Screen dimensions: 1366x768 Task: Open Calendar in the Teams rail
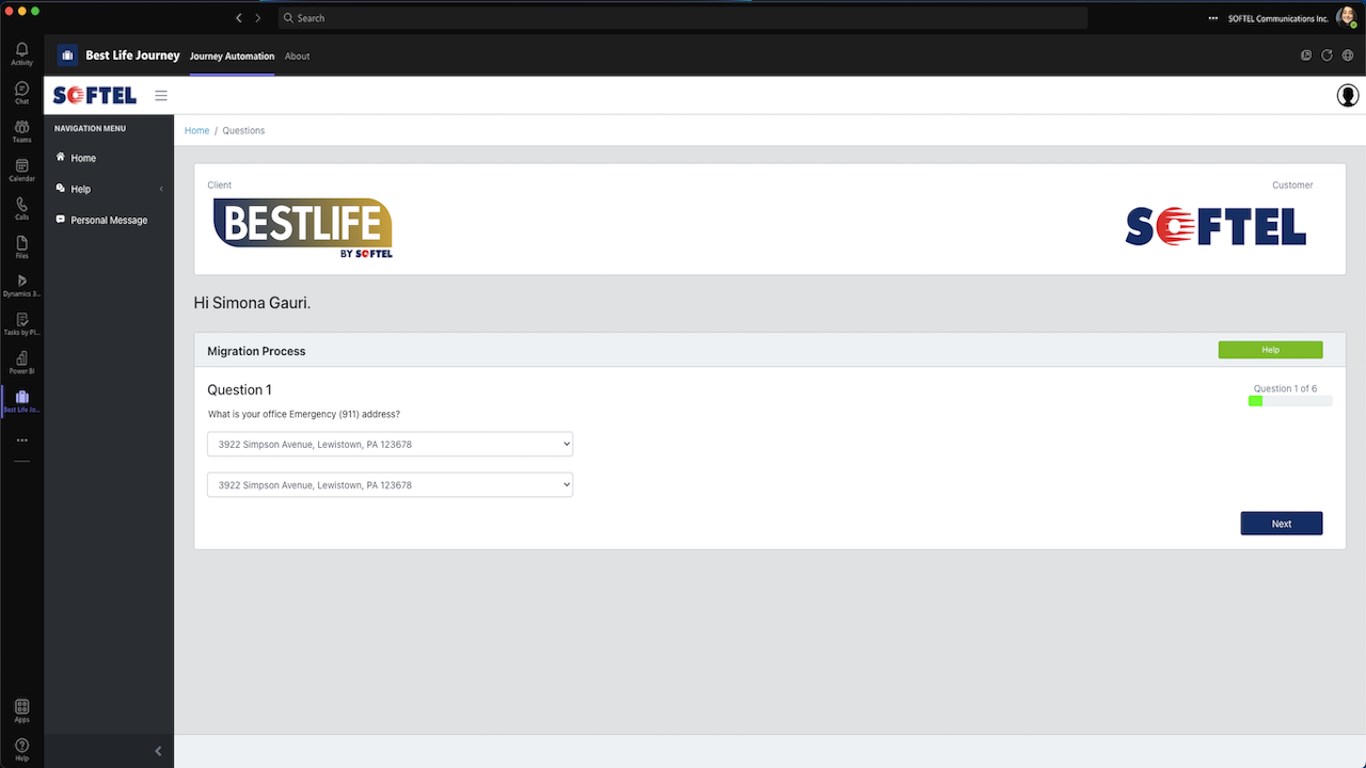pyautogui.click(x=22, y=170)
